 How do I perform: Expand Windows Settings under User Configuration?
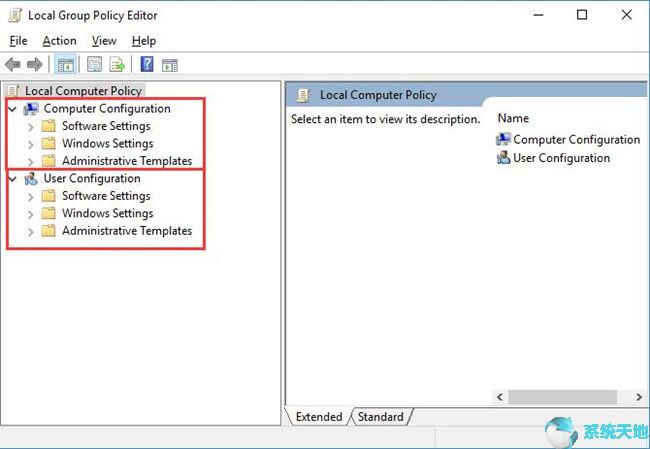tap(30, 214)
